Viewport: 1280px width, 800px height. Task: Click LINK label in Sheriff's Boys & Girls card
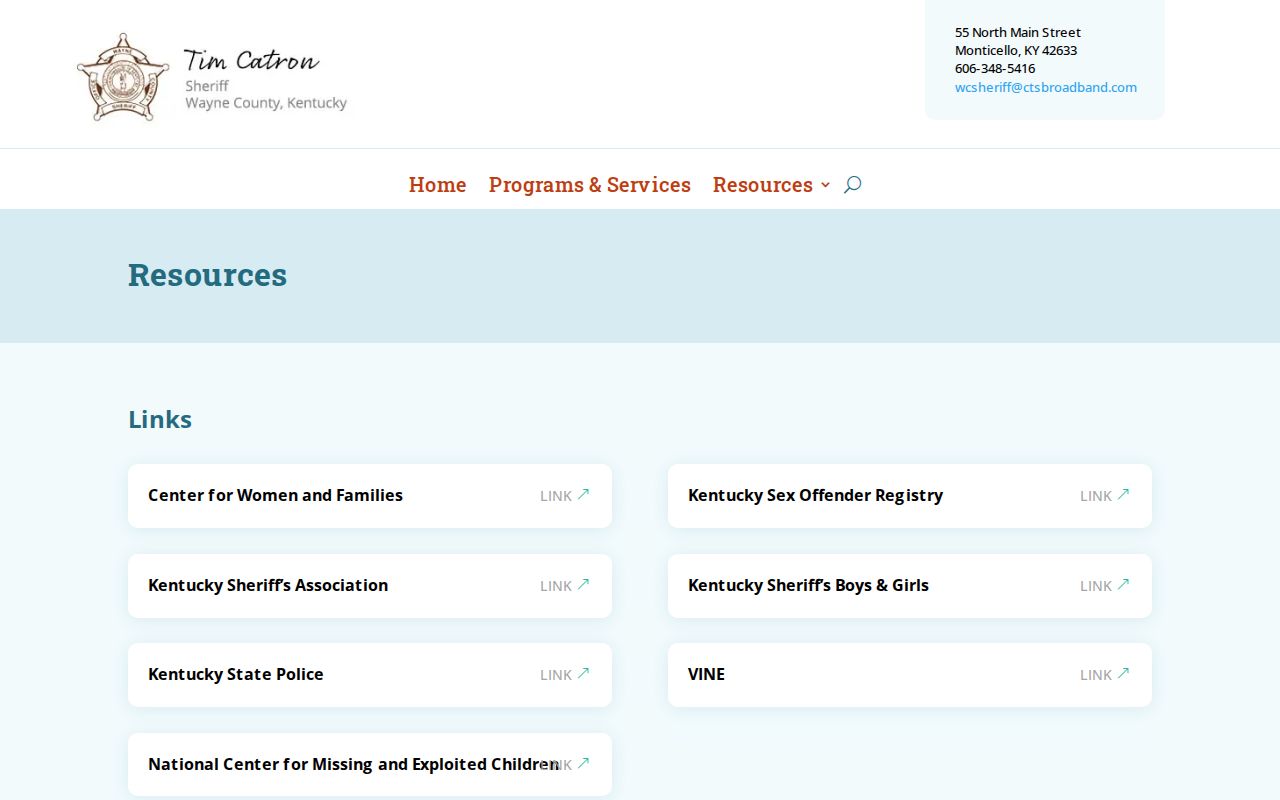pos(1096,586)
